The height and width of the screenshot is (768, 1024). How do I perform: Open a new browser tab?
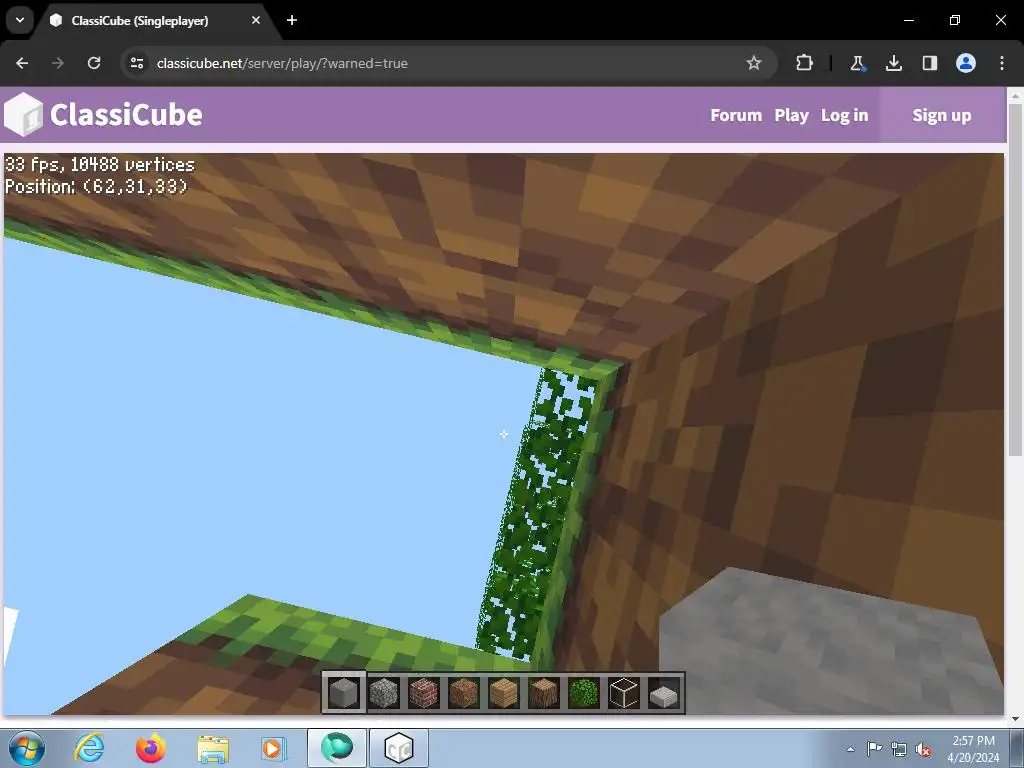click(x=292, y=20)
